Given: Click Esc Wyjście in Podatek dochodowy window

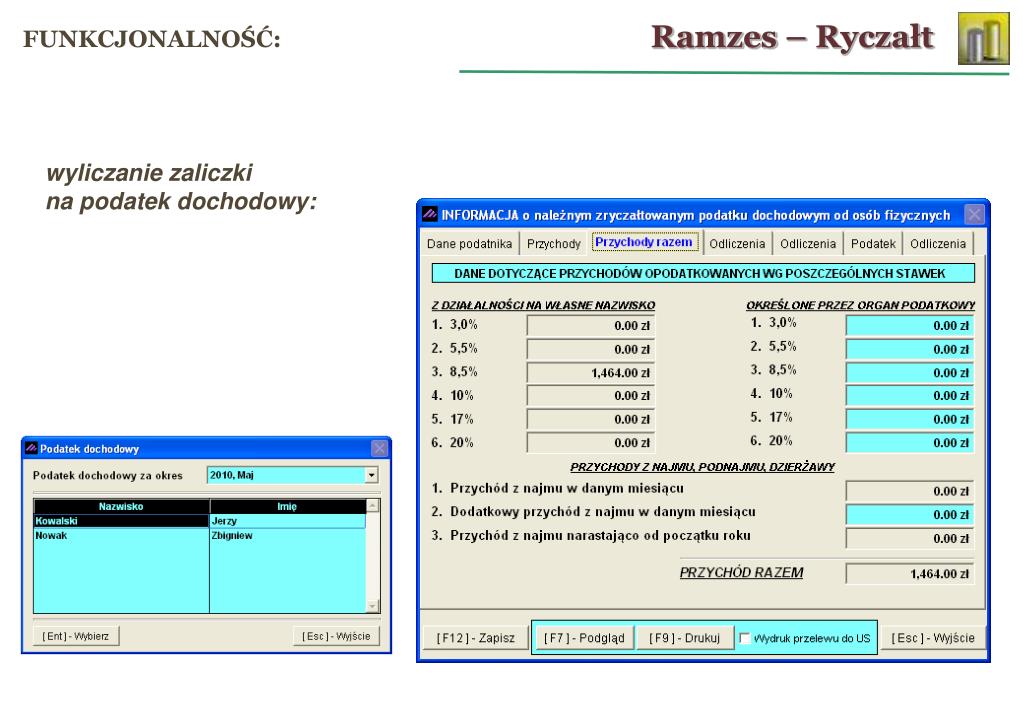Looking at the screenshot, I should [336, 636].
